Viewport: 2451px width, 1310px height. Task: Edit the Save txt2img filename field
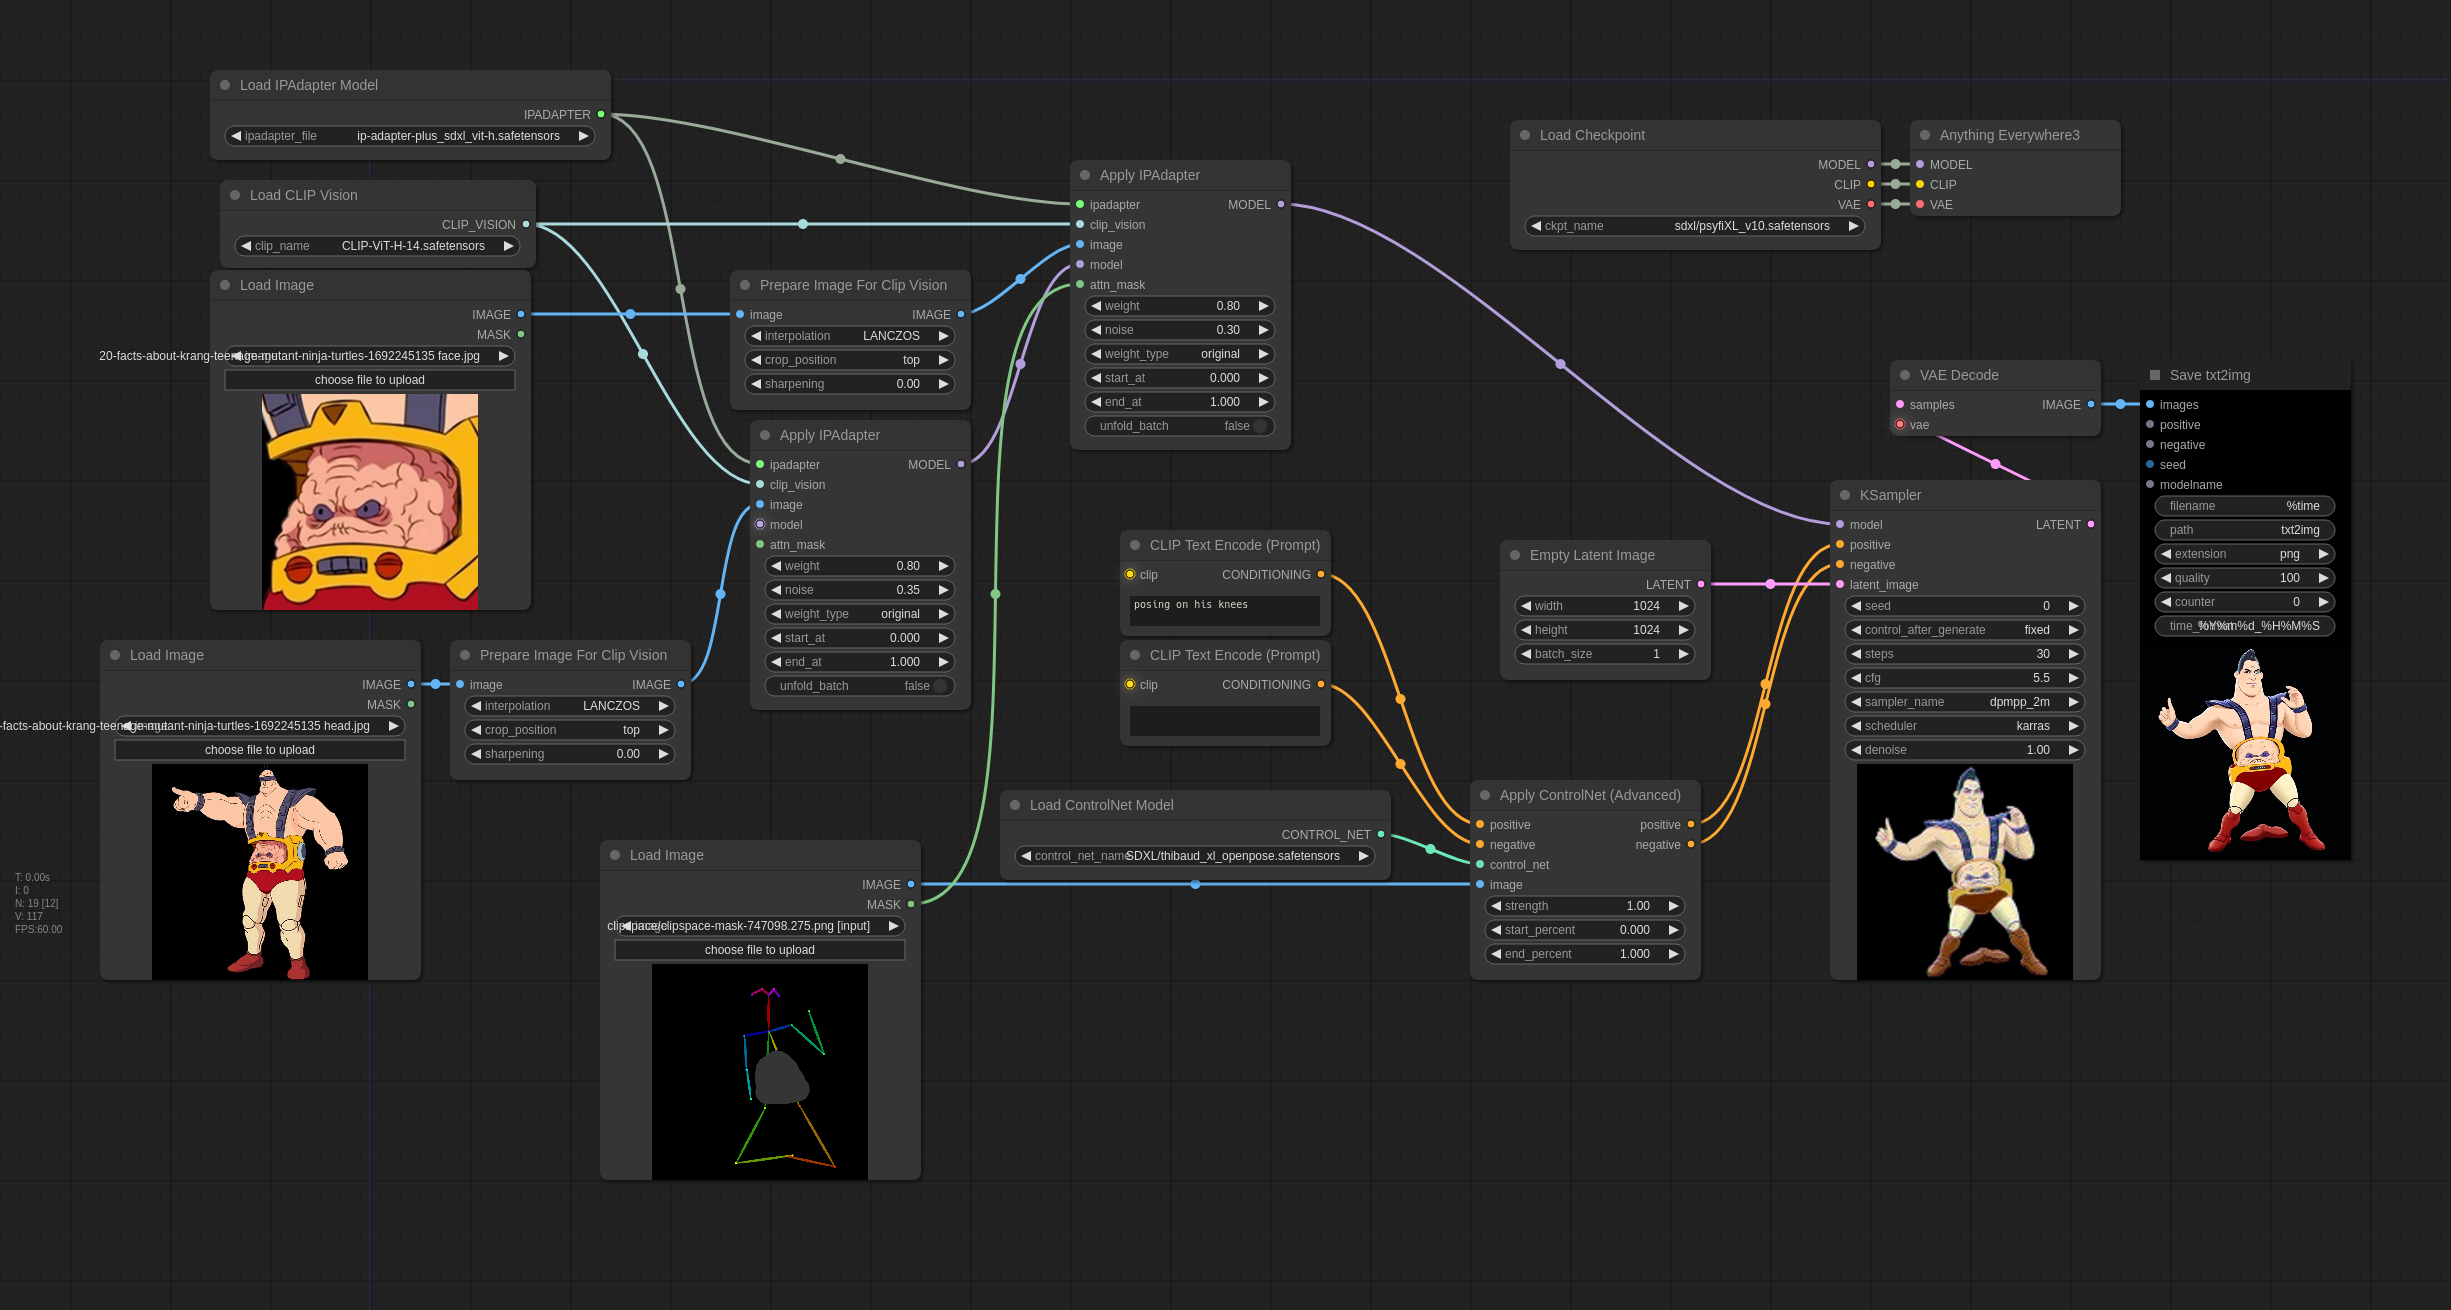[x=2245, y=506]
